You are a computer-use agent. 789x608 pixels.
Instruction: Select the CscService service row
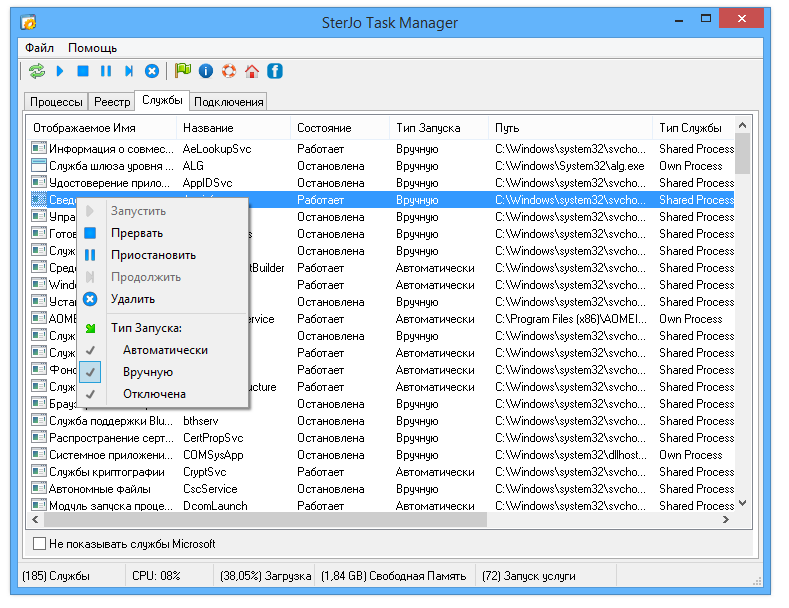point(381,489)
